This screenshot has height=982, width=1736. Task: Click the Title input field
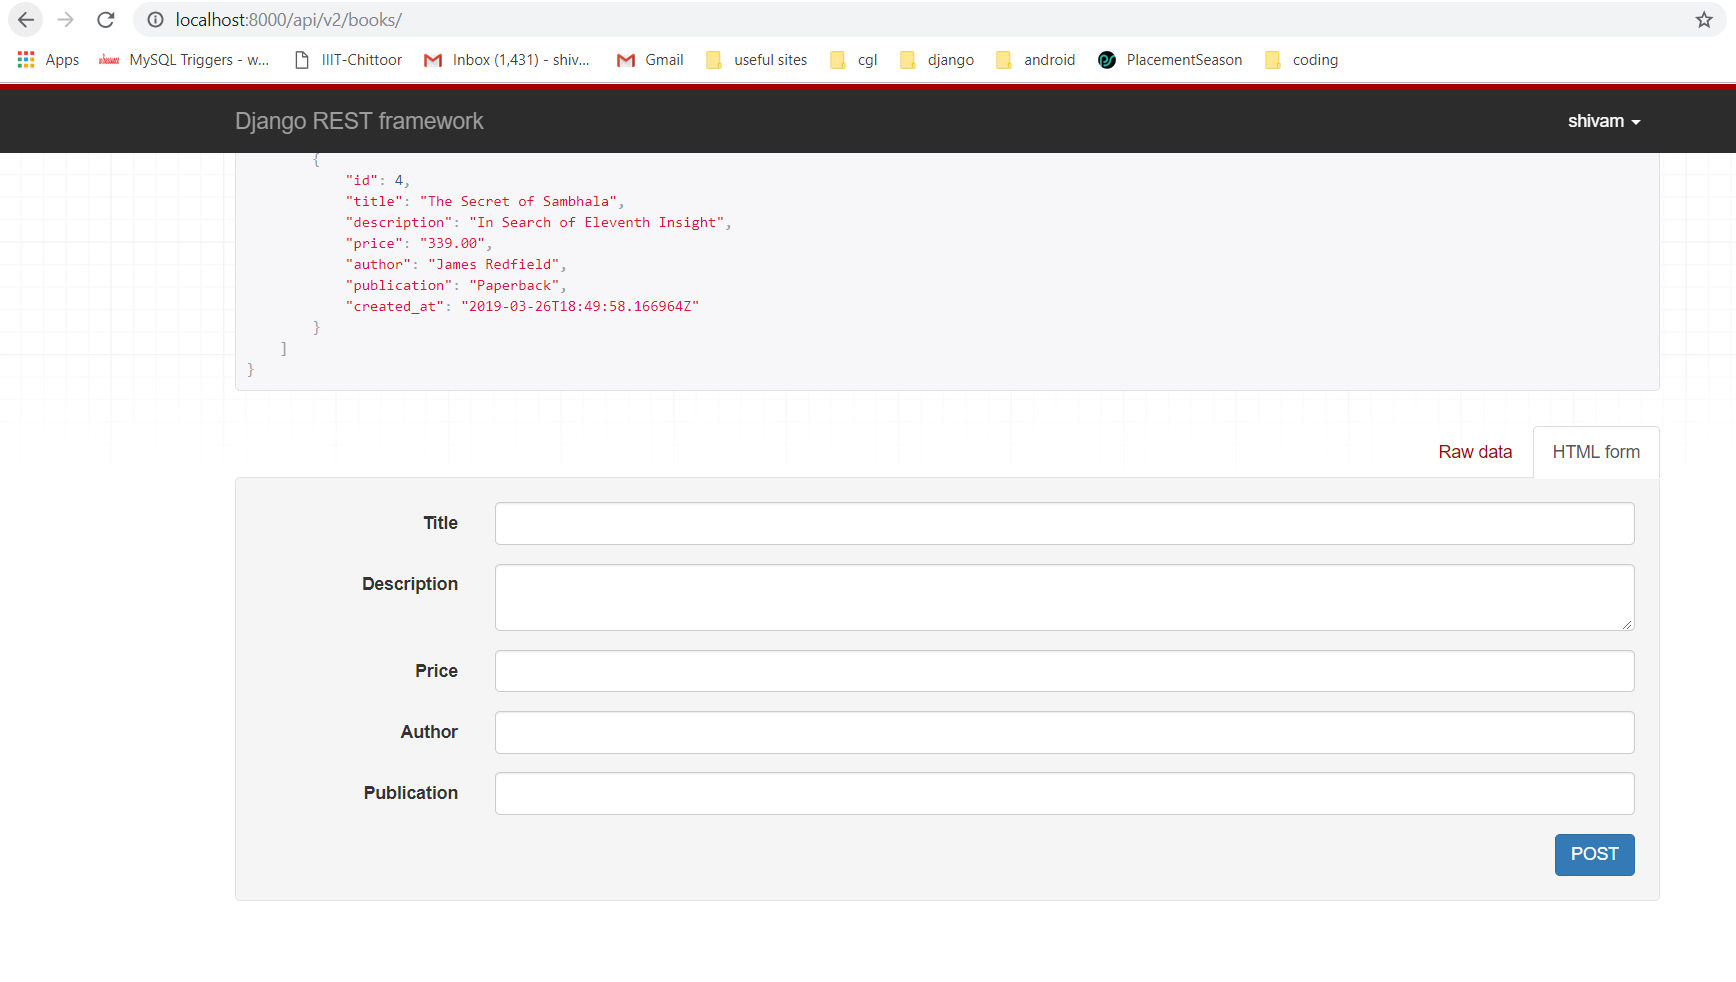click(1063, 523)
